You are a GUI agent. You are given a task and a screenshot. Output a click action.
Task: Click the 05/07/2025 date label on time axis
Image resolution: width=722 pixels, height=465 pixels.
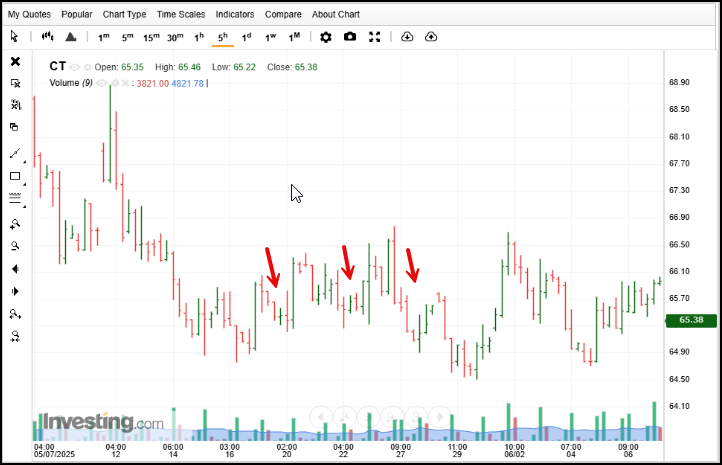coord(54,454)
